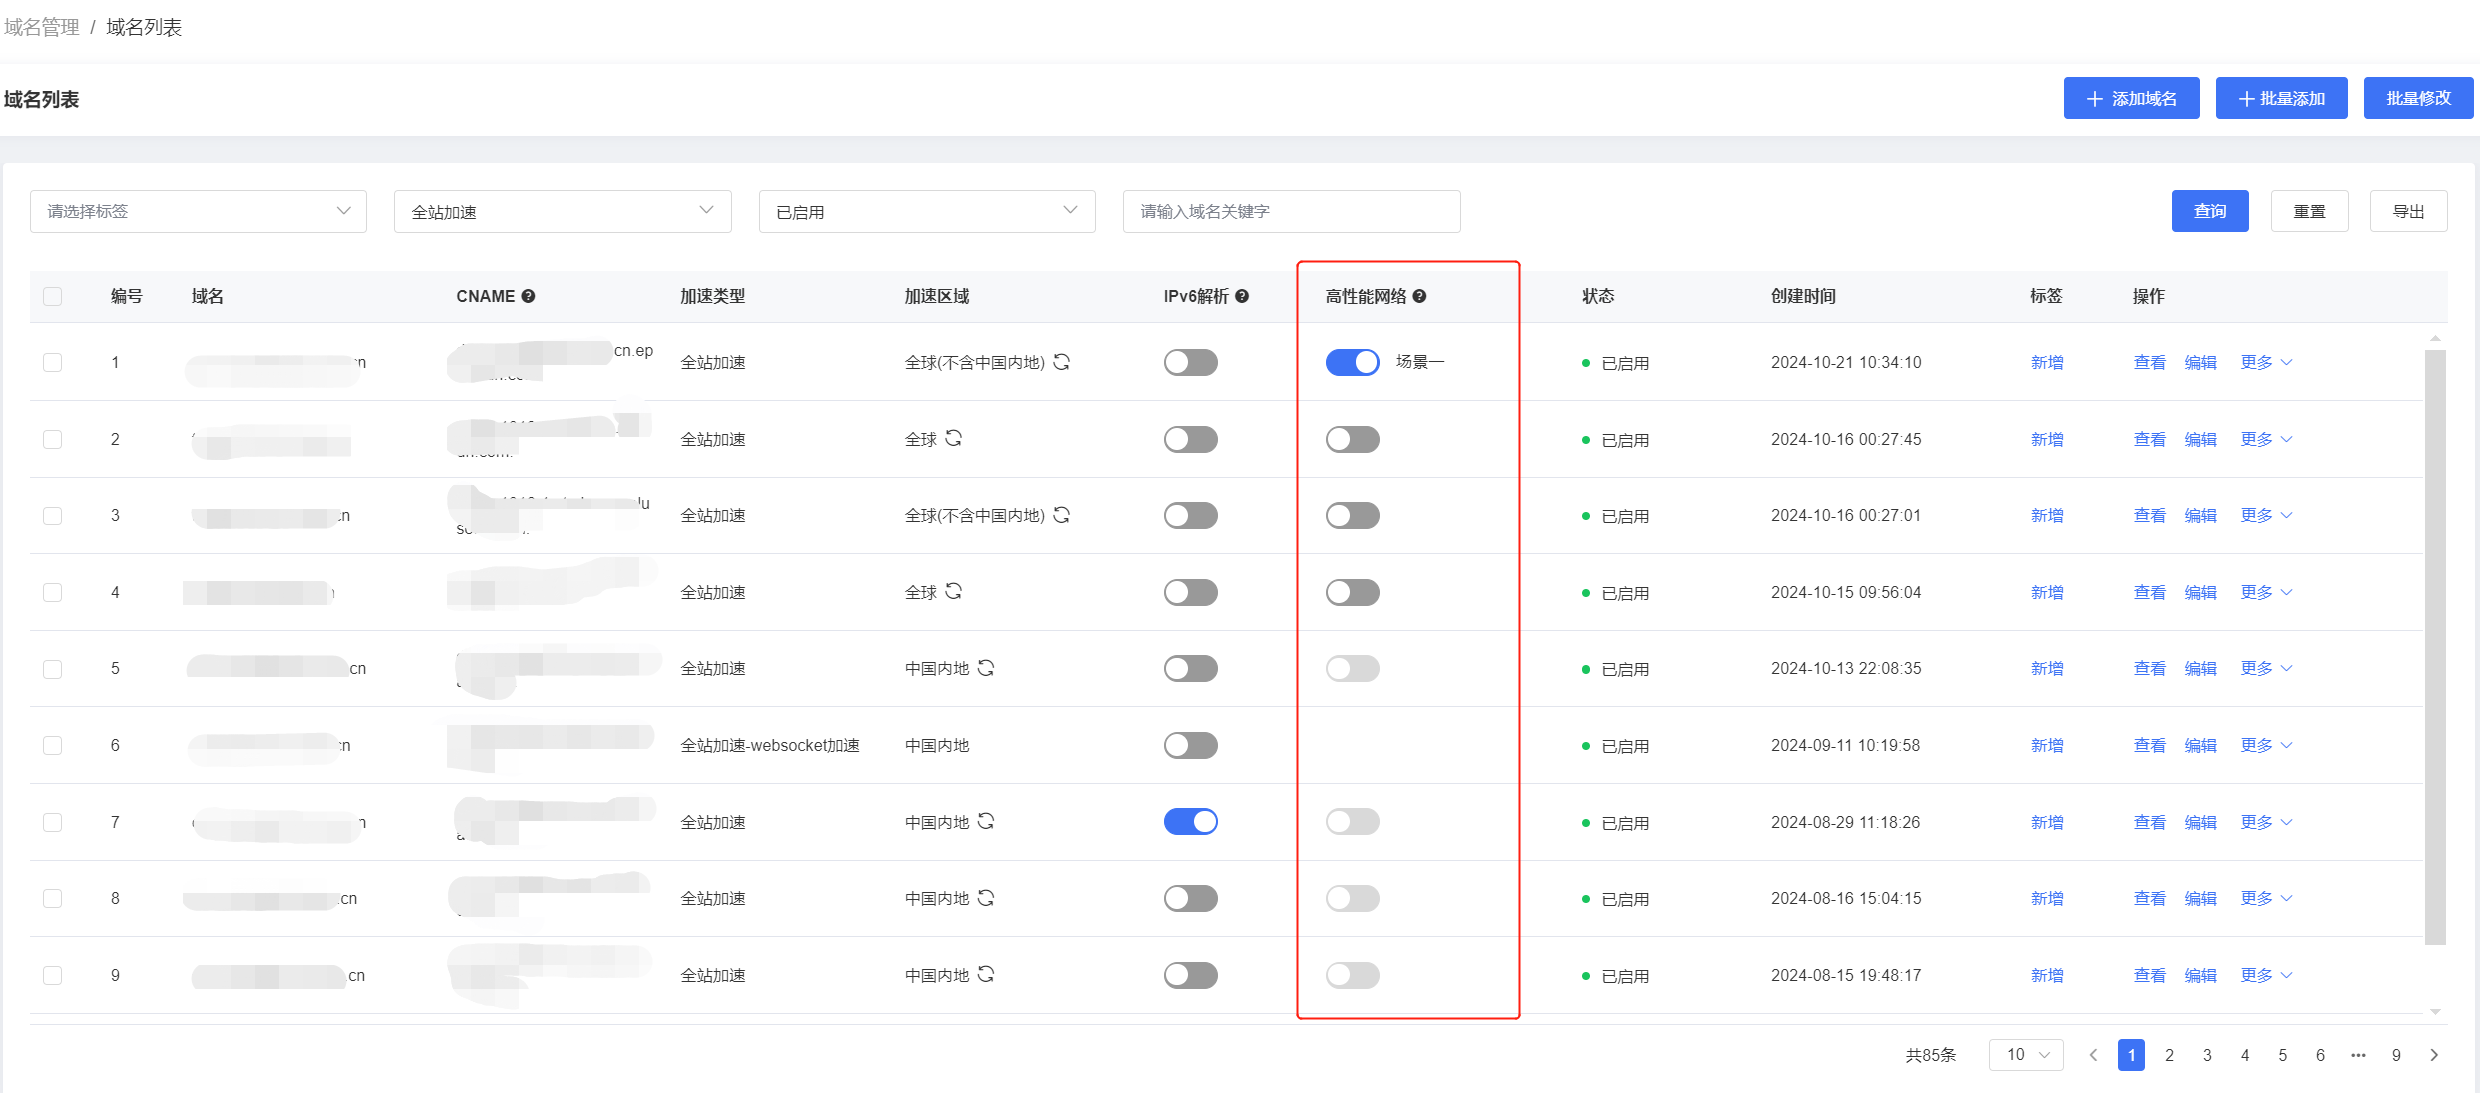The height and width of the screenshot is (1093, 2480).
Task: Click the table vertical scrollbar thumb
Action: click(x=2435, y=646)
